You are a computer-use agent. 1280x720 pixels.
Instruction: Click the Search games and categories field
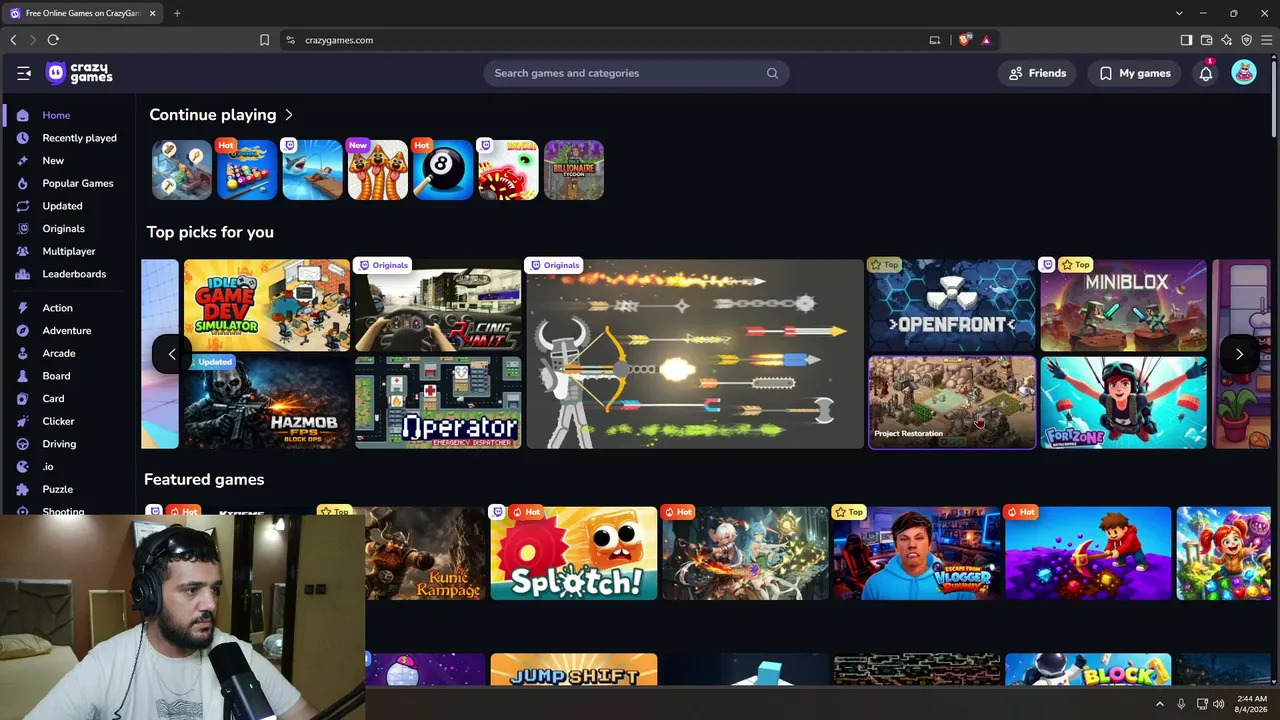tap(636, 73)
